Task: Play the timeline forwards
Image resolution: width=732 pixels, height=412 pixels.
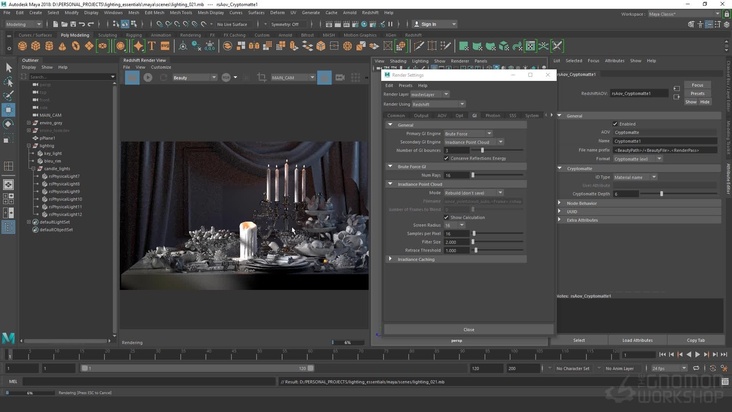Action: point(697,355)
